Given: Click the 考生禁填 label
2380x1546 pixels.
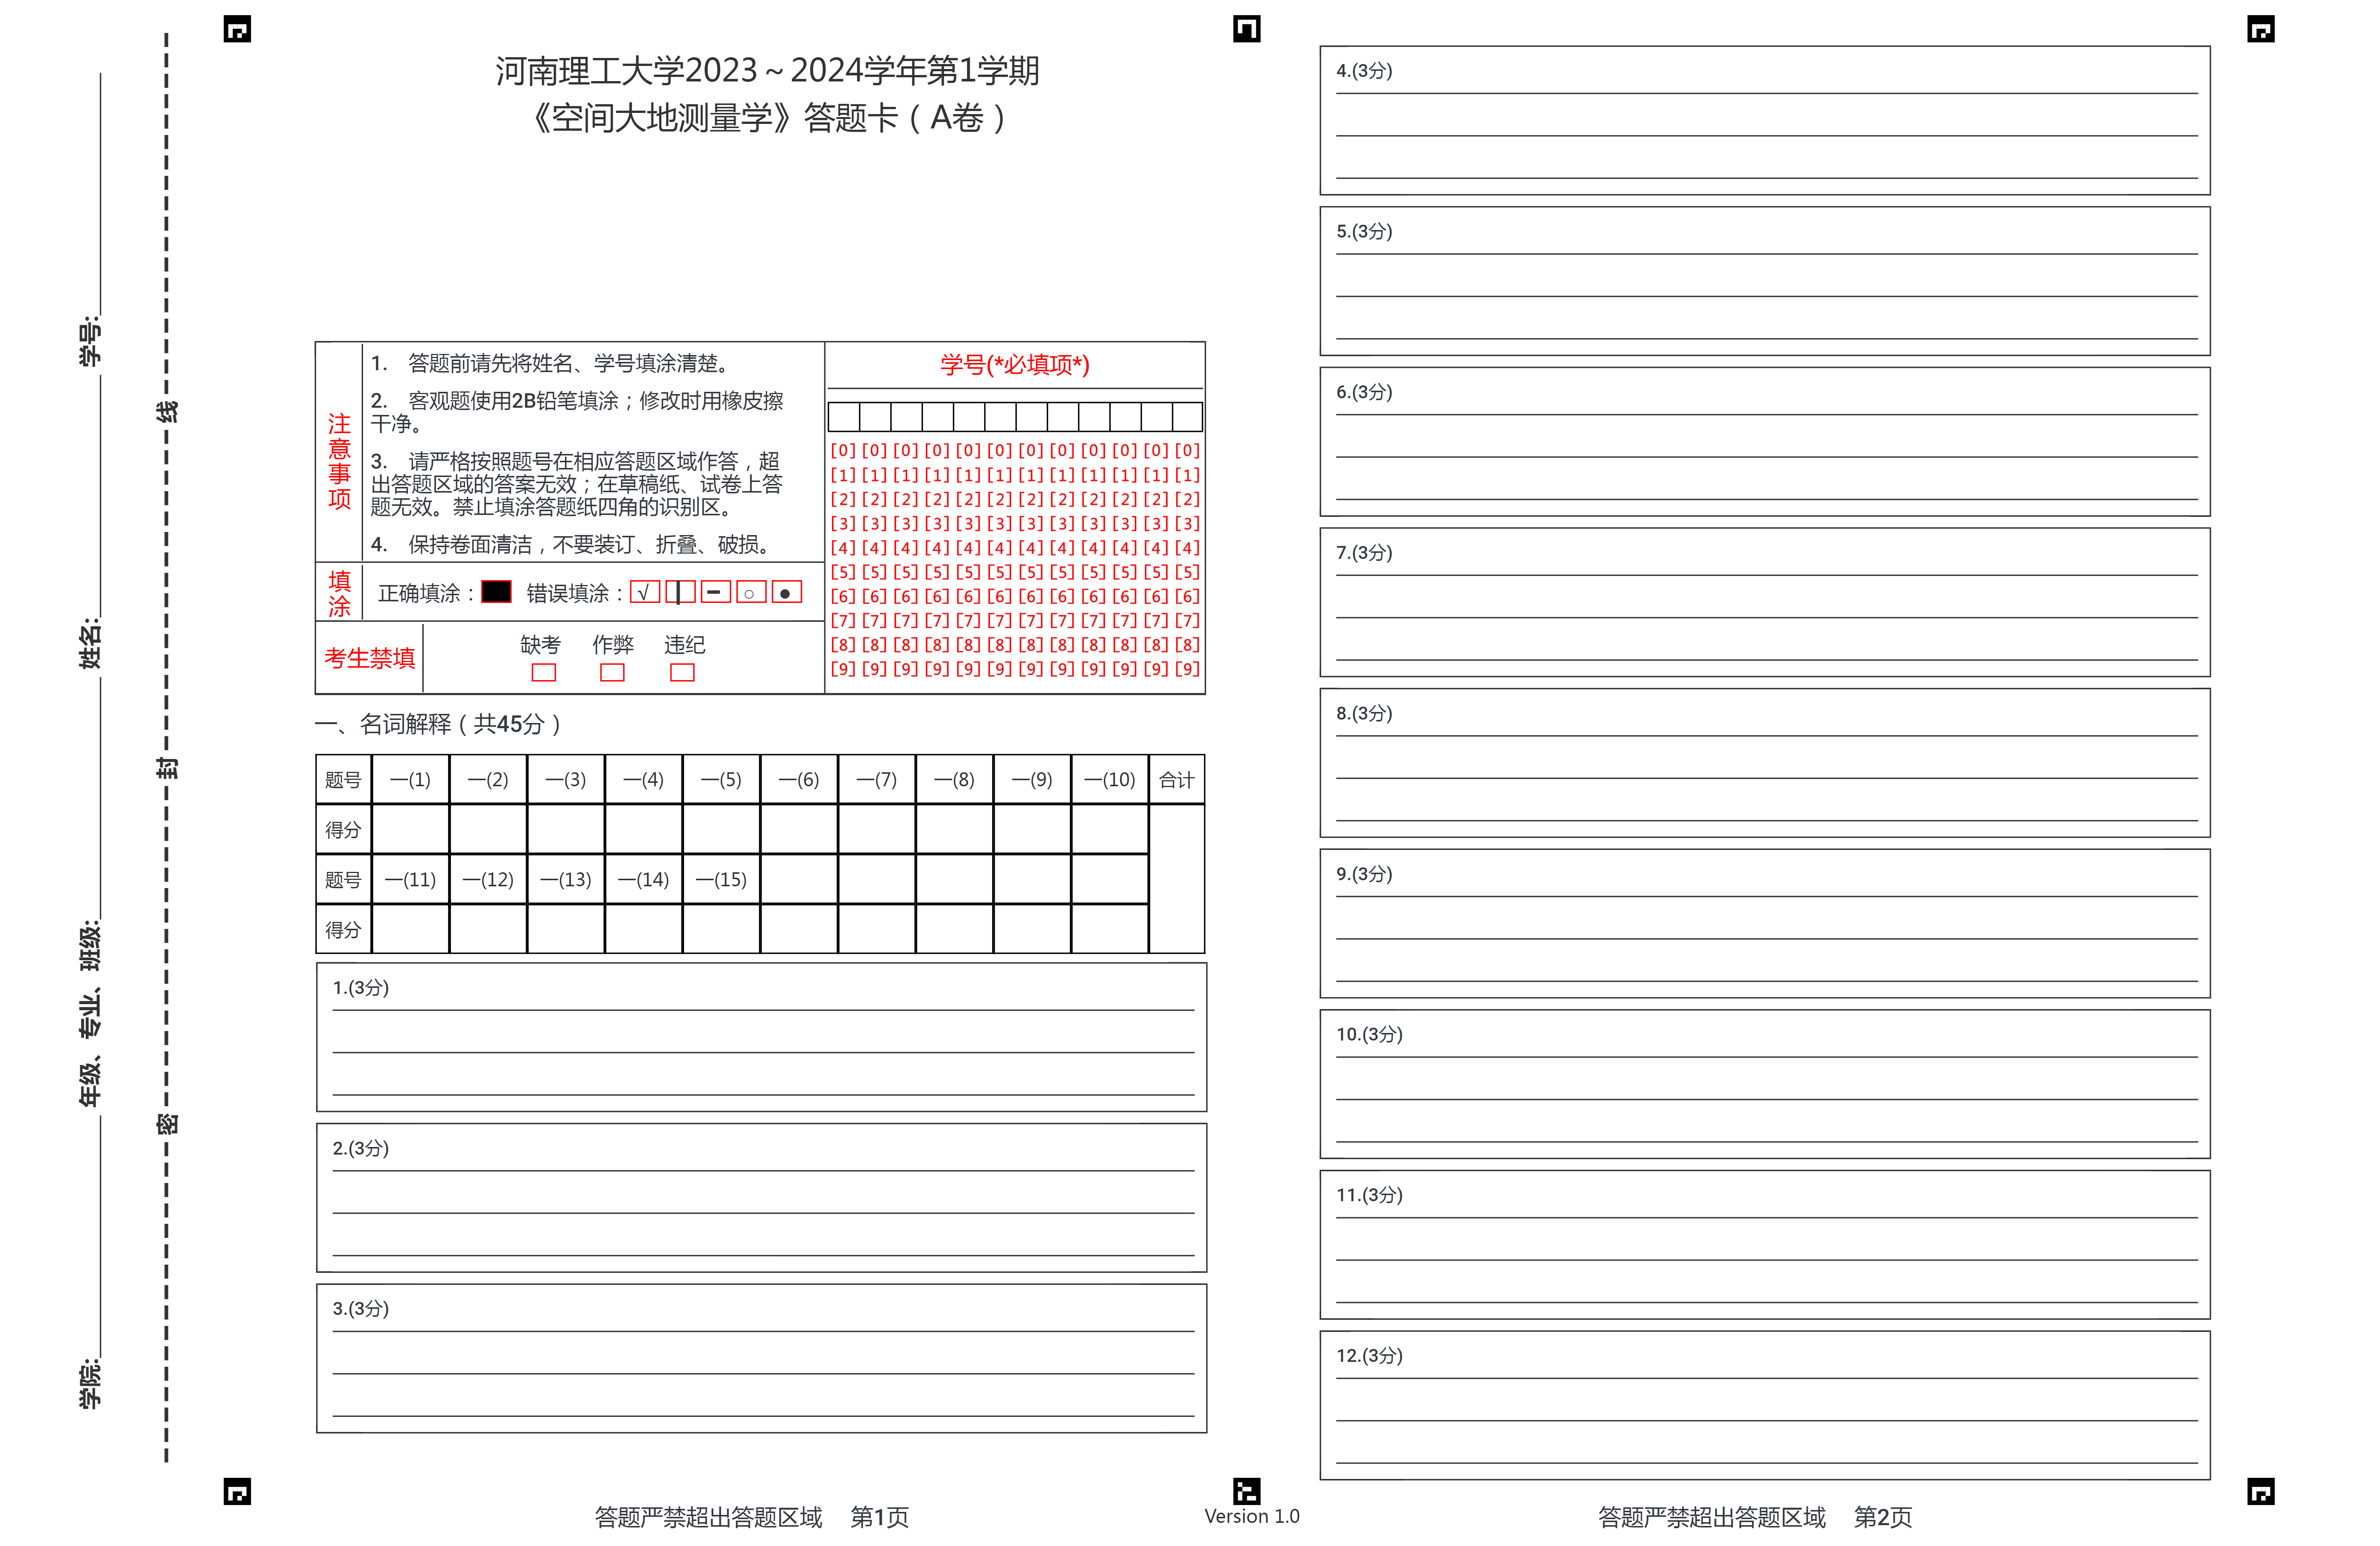Looking at the screenshot, I should click(369, 658).
